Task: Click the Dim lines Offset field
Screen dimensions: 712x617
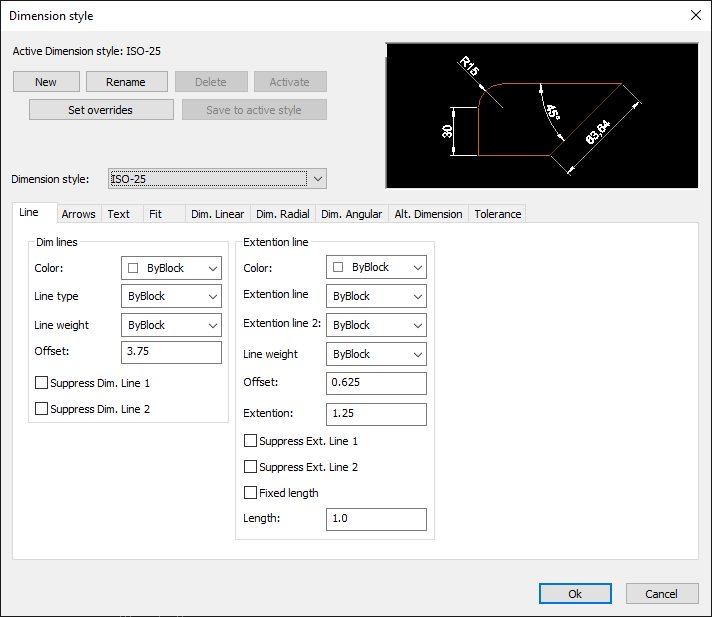Action: click(171, 352)
